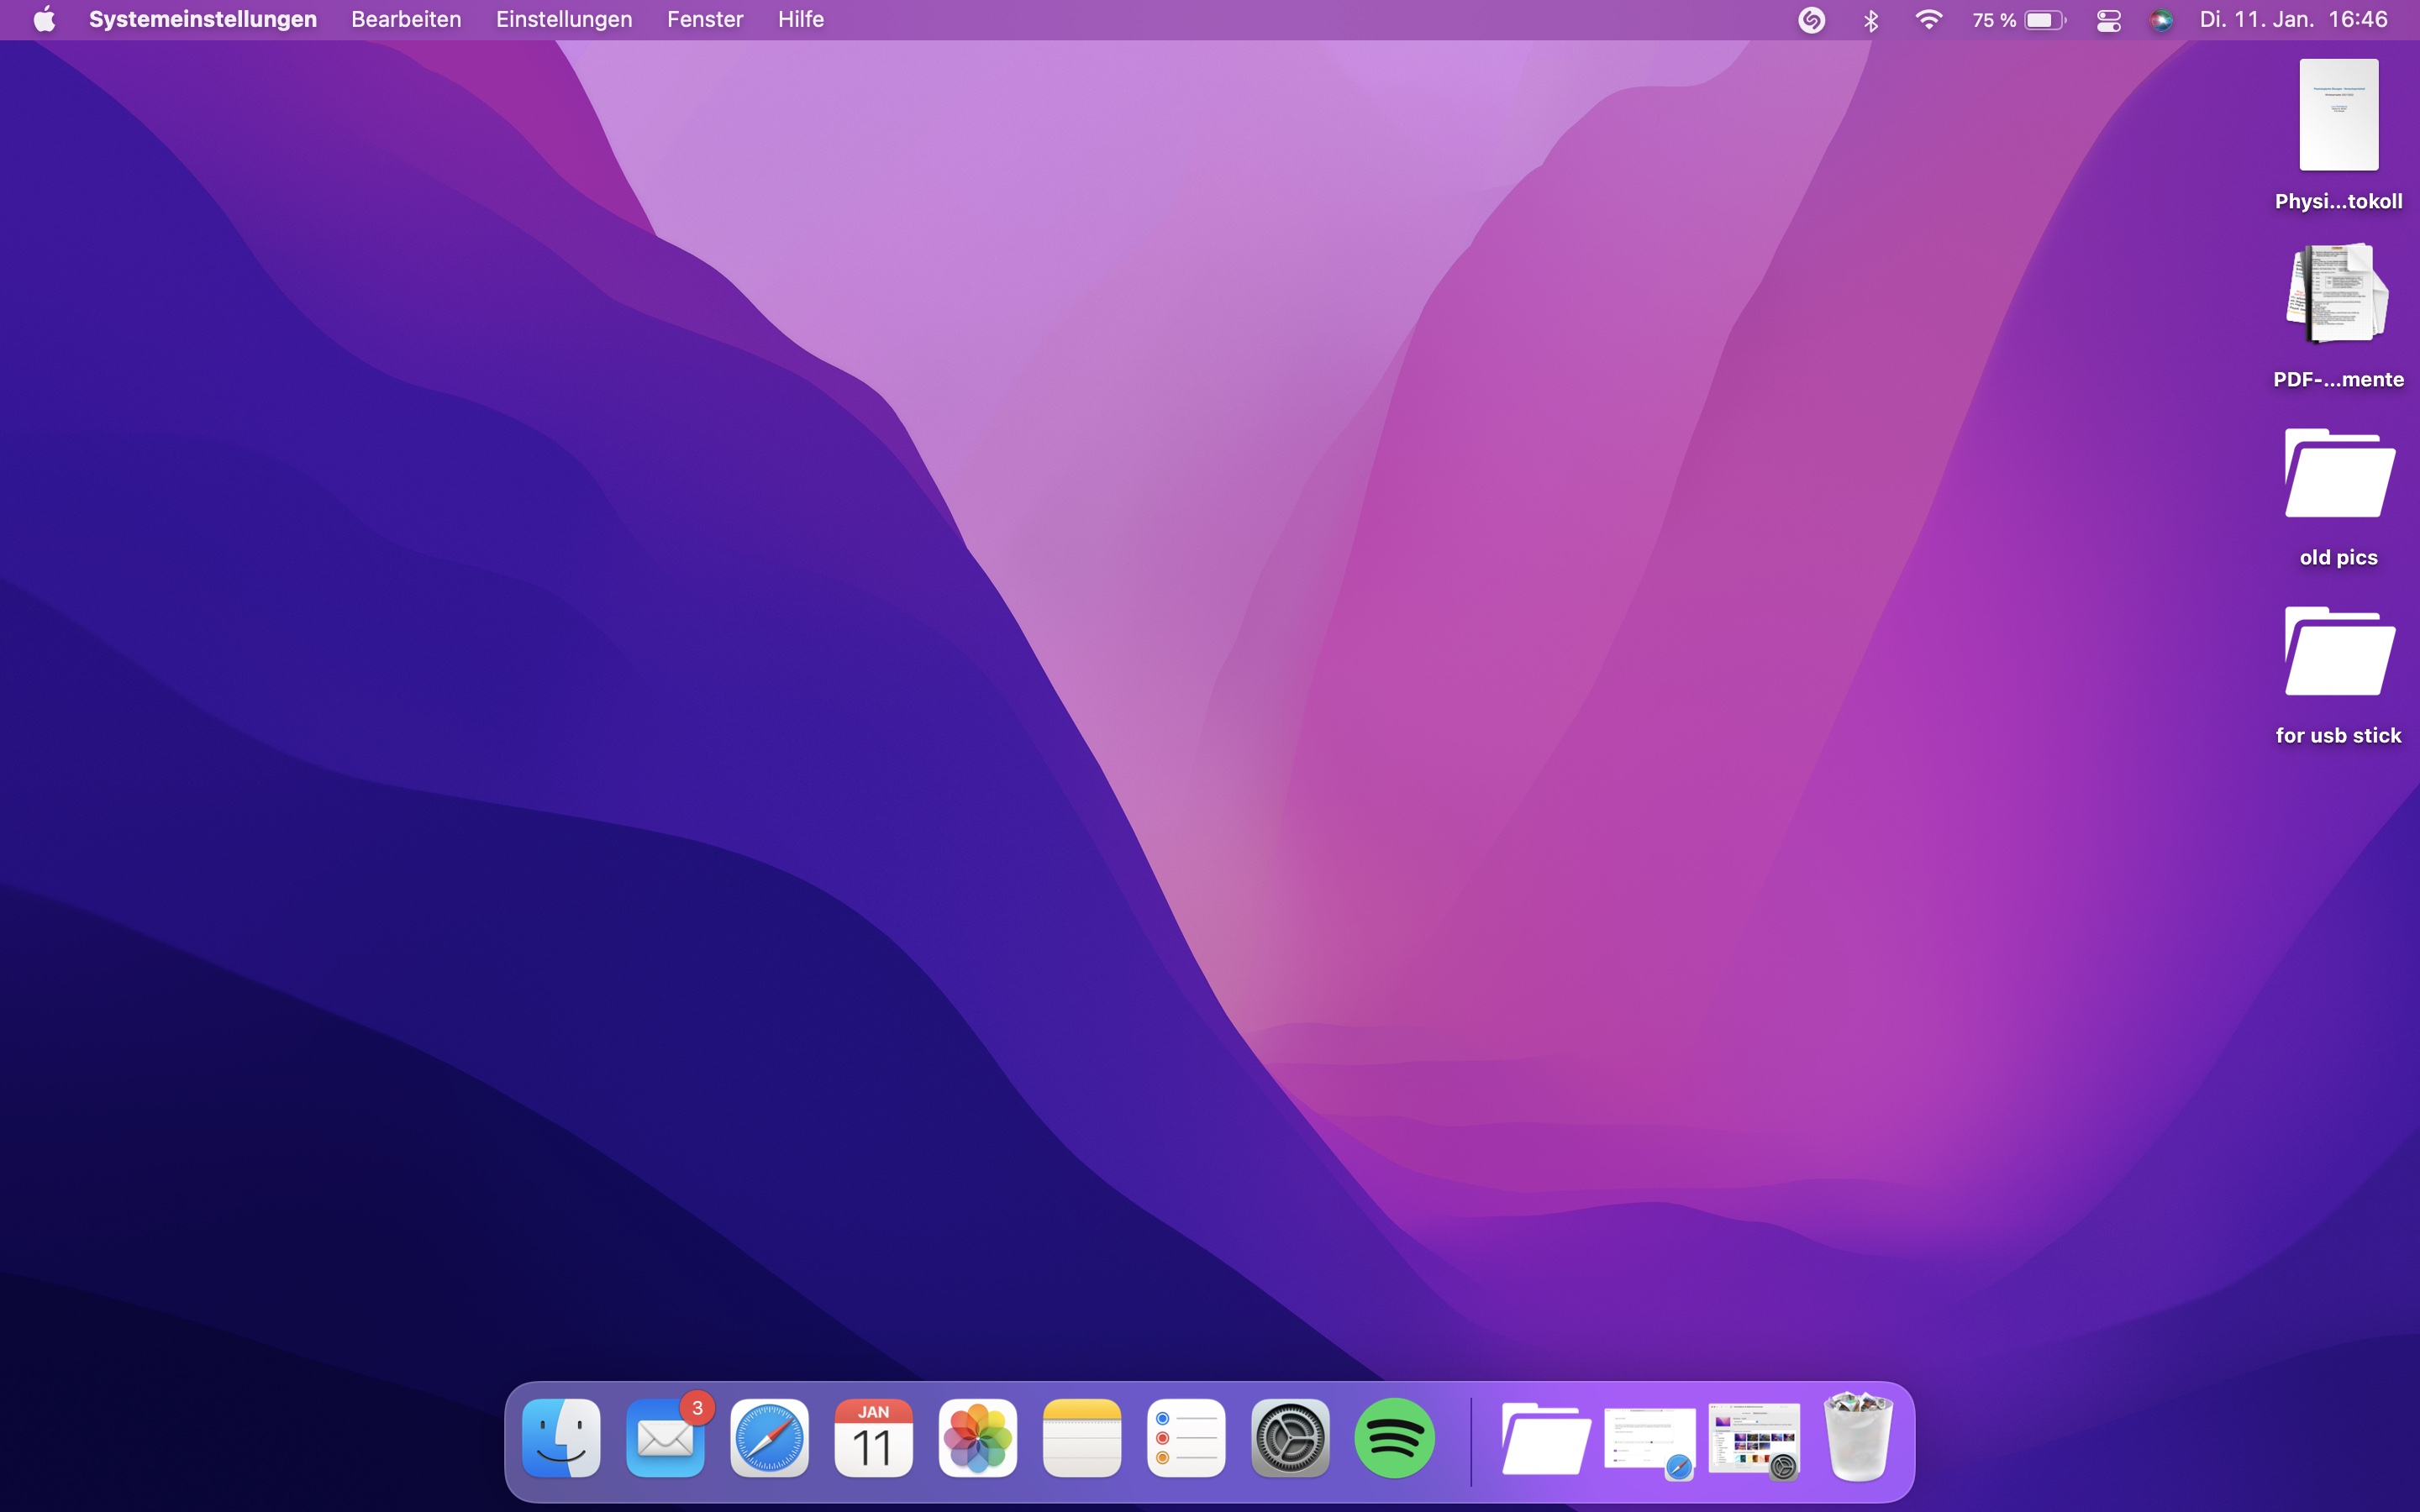Show battery status at 75 %
Image resolution: width=2420 pixels, height=1512 pixels.
point(2018,20)
